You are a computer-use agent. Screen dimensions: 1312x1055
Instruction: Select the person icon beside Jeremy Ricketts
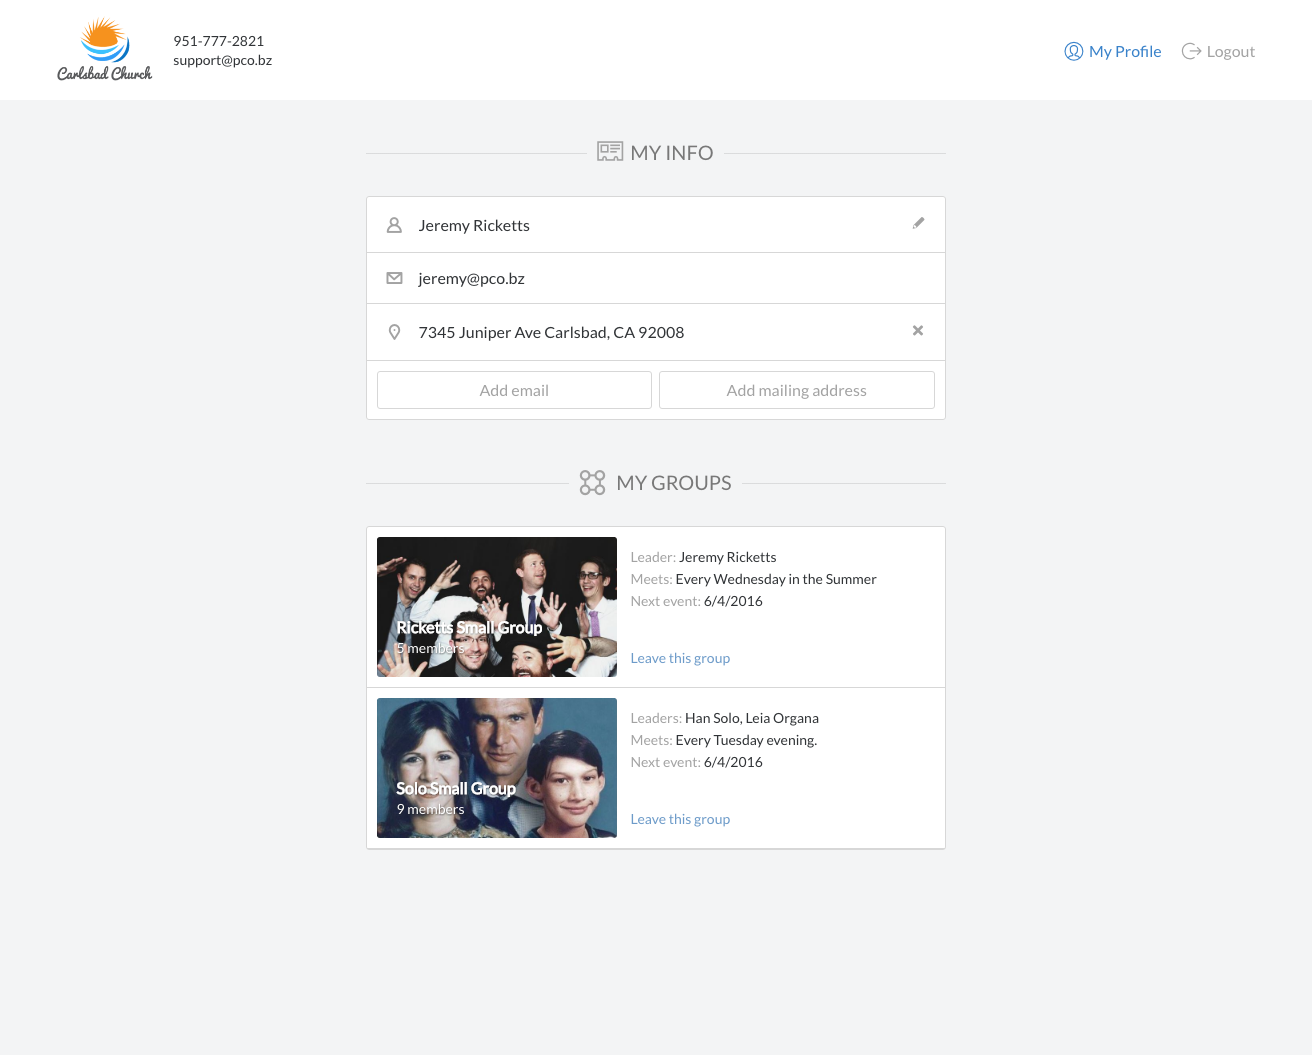(x=394, y=225)
